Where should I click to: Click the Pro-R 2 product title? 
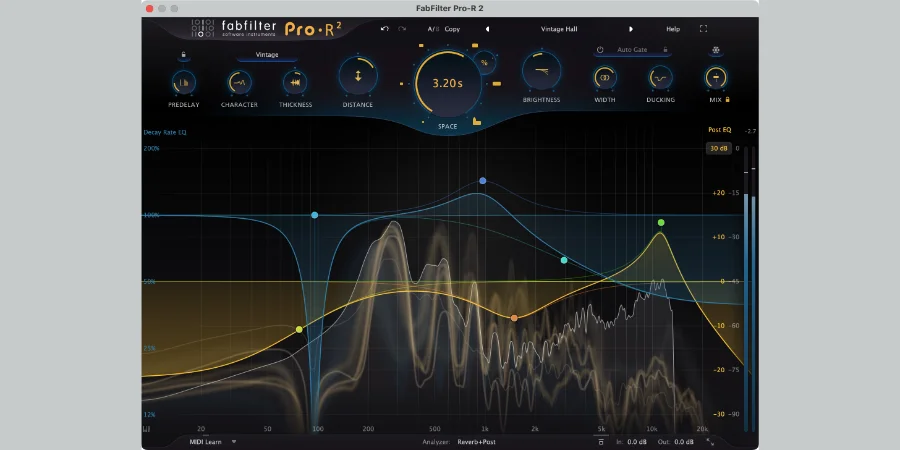[313, 29]
